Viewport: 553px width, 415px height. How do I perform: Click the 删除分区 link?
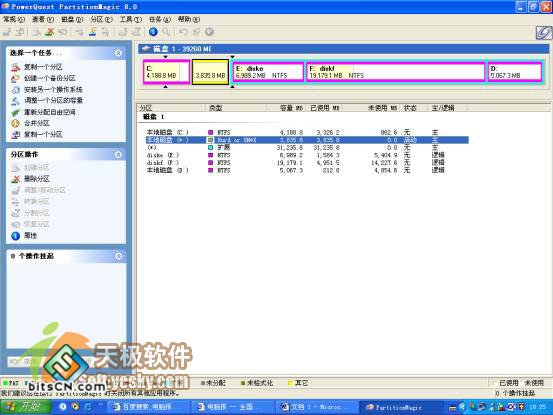point(37,179)
